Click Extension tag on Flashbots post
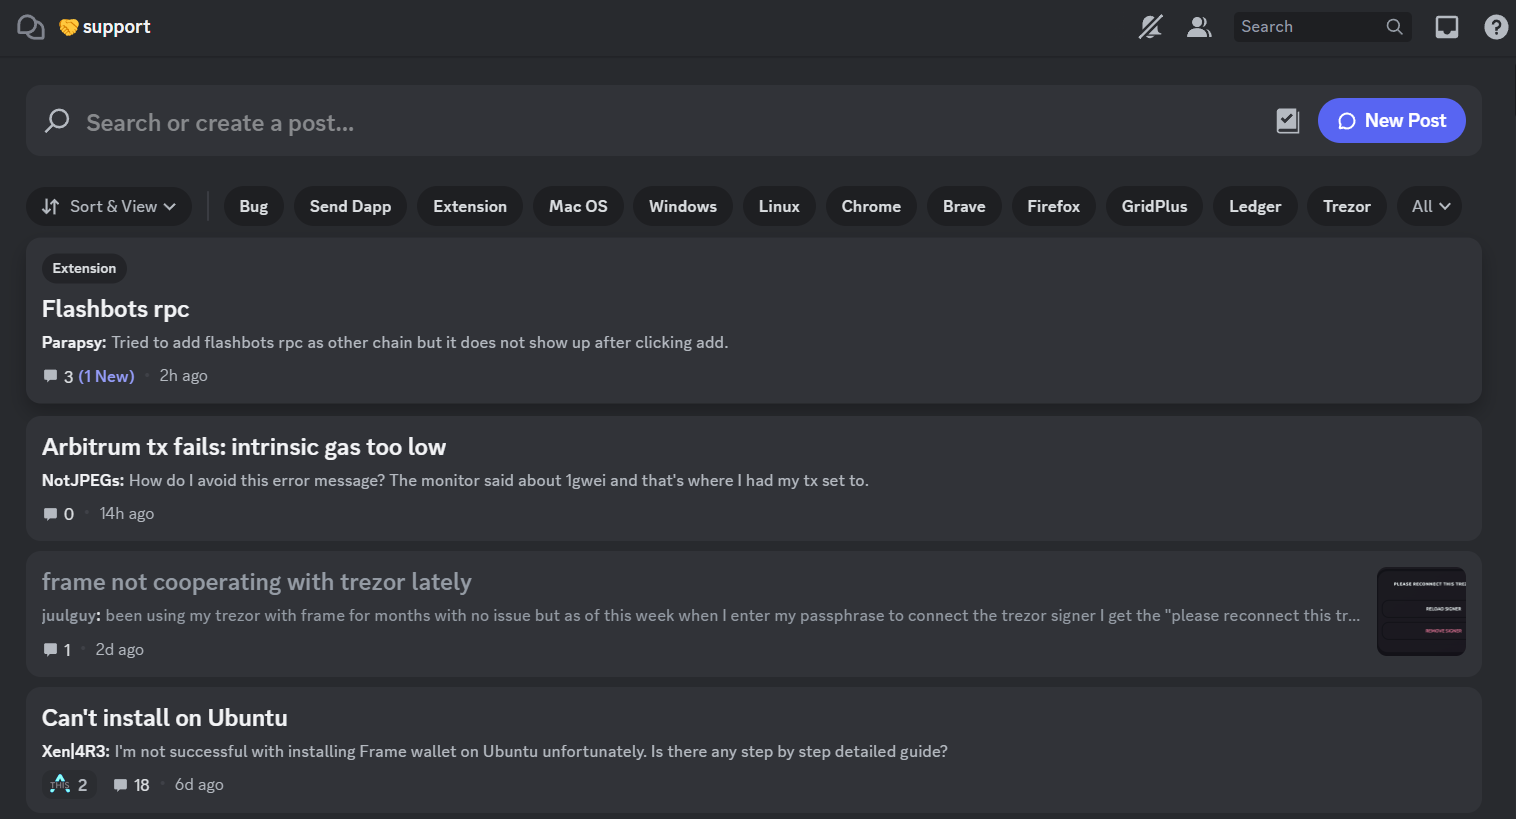The width and height of the screenshot is (1516, 819). point(84,268)
